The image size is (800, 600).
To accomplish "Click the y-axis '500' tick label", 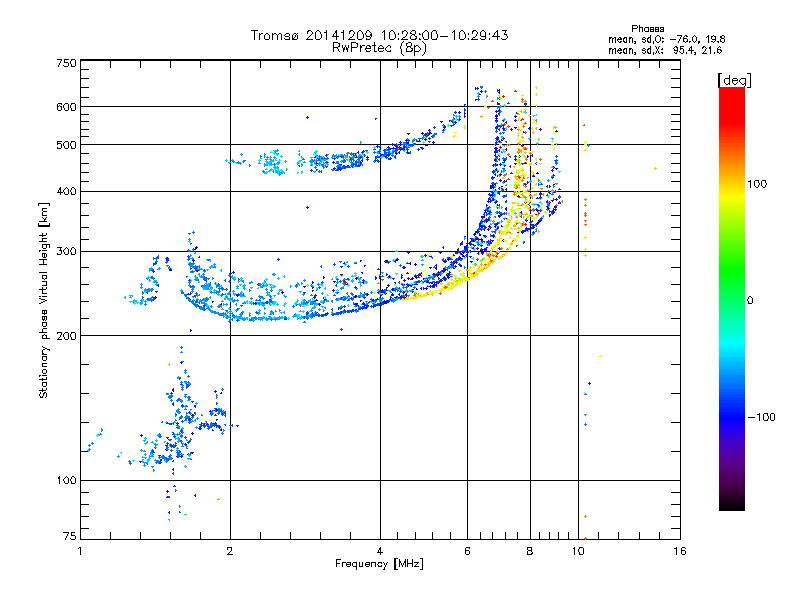I will [66, 145].
